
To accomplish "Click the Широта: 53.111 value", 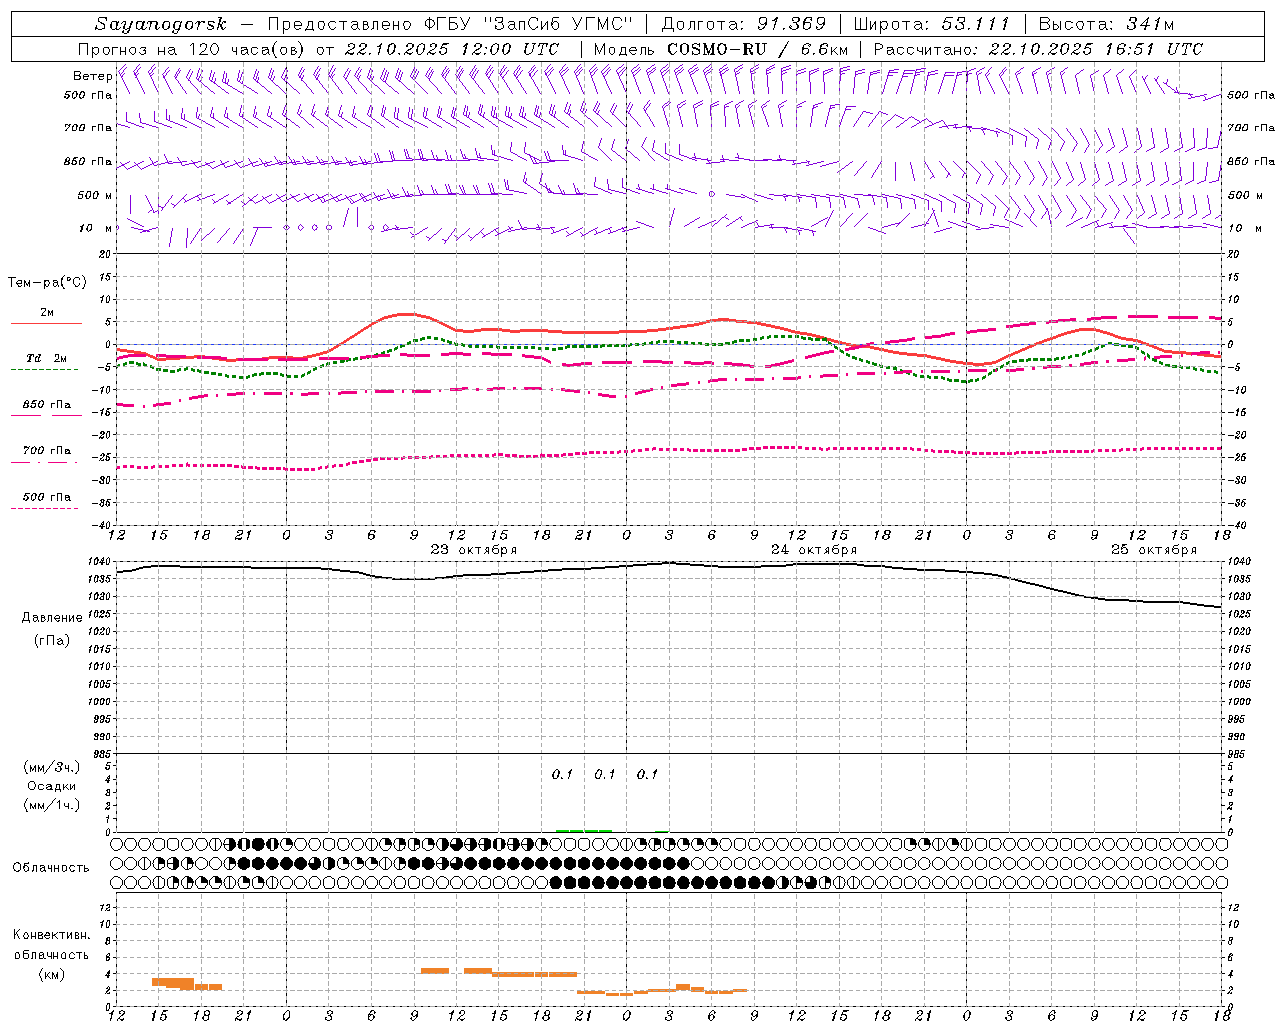I will click(932, 24).
